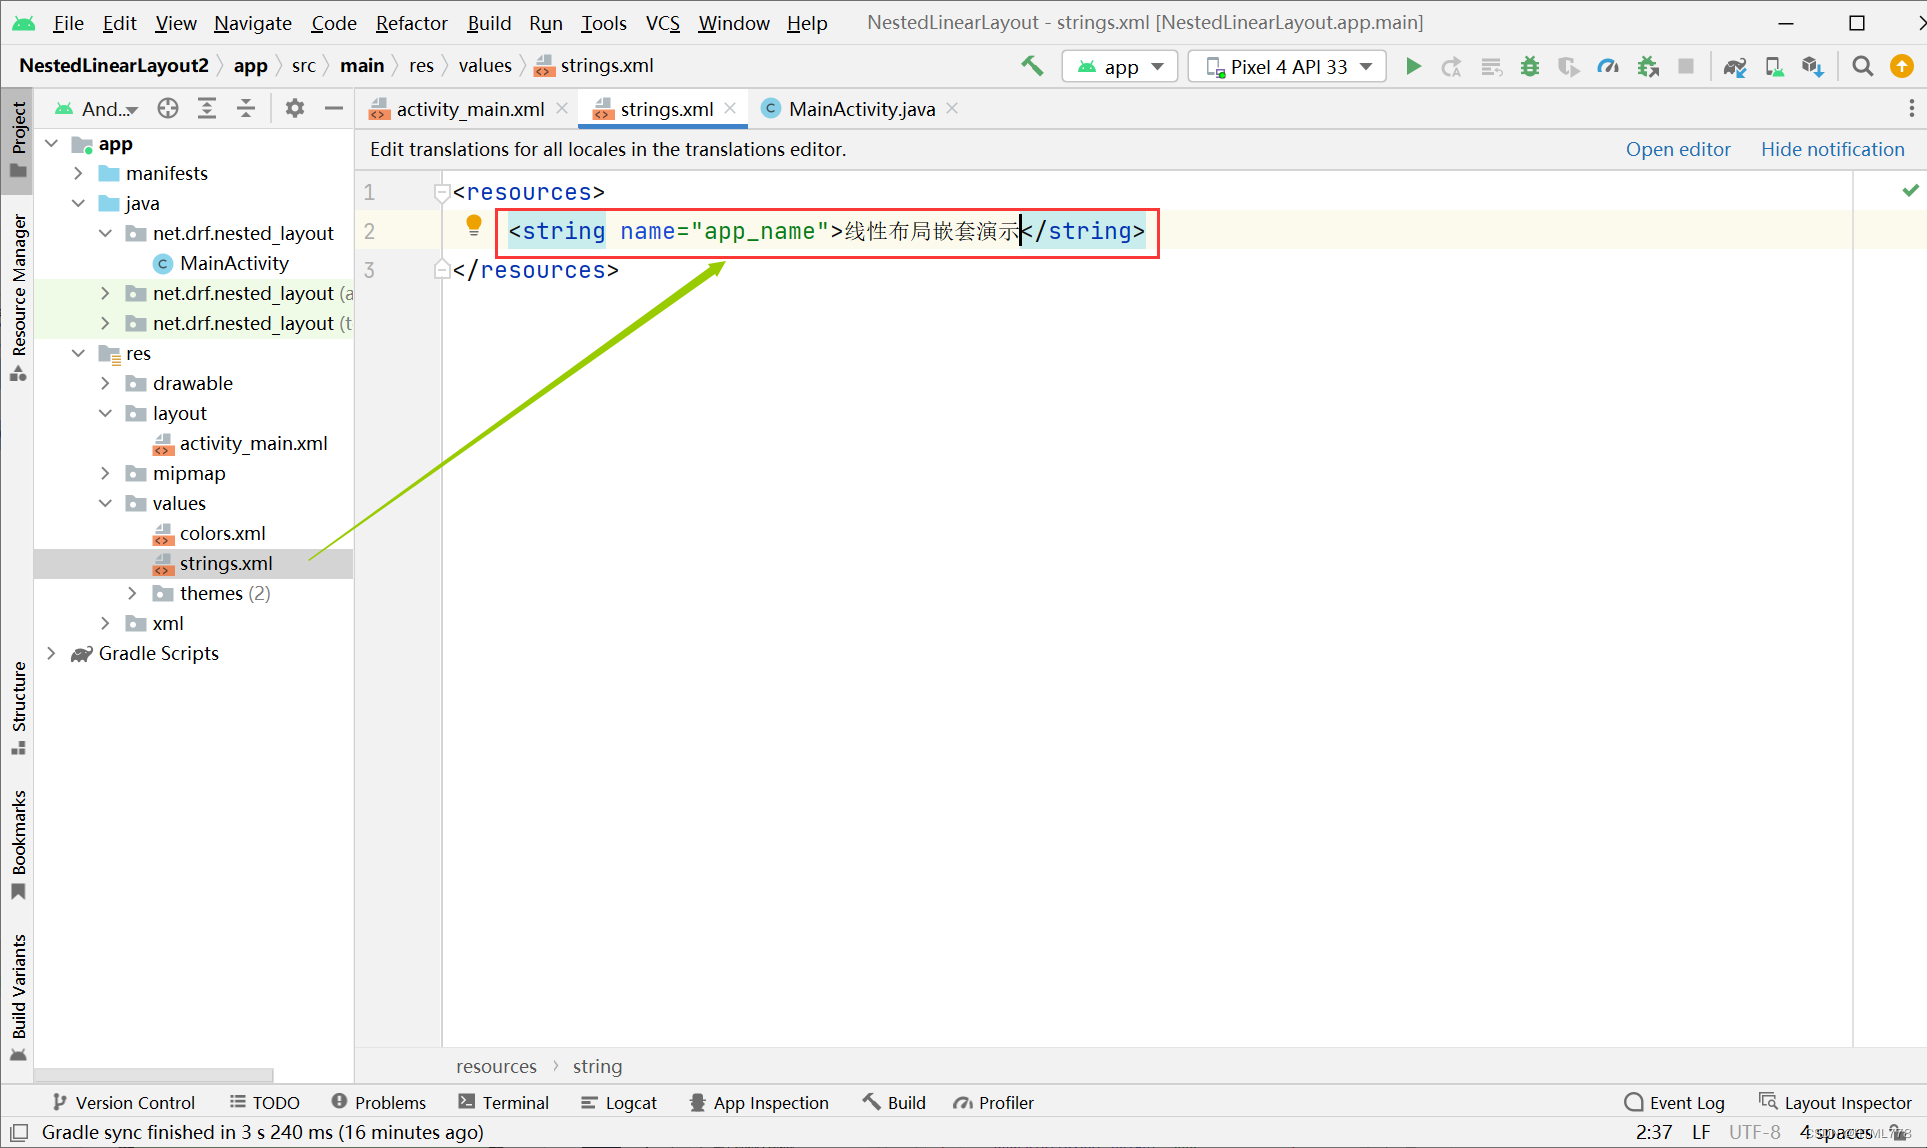This screenshot has height=1148, width=1927.
Task: Close the strings.xml editor tab
Action: (x=731, y=108)
